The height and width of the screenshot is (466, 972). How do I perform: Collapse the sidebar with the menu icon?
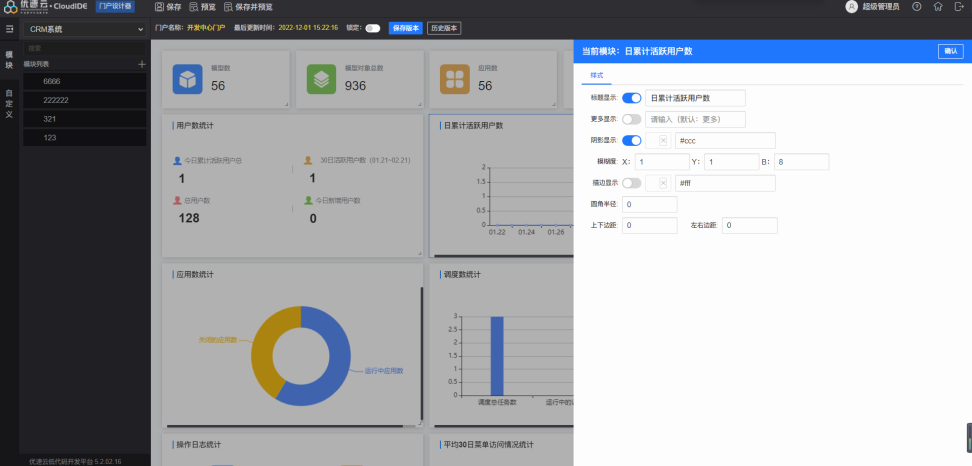tap(9, 29)
